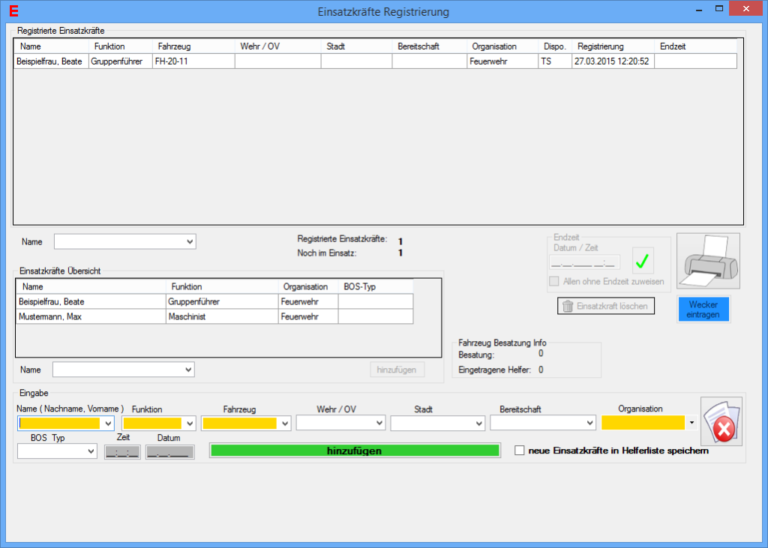Click the Zeit input field
This screenshot has width=768, height=548.
point(122,452)
